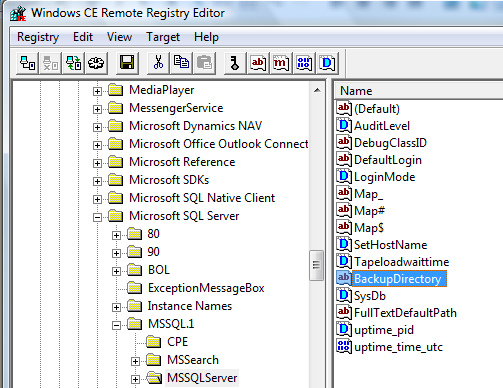Image resolution: width=503 pixels, height=388 pixels.
Task: Click the Disconnect from device toolbar icon
Action: (x=50, y=63)
